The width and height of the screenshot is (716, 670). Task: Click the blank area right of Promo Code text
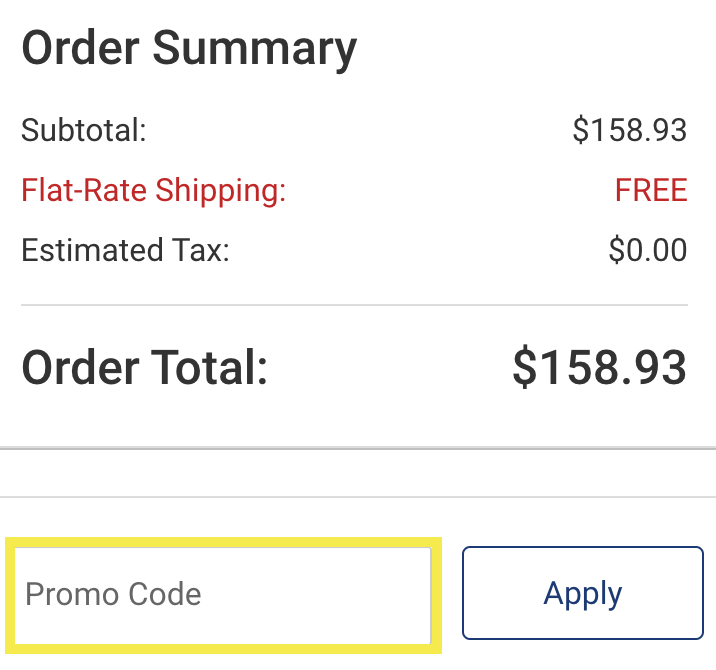click(320, 594)
